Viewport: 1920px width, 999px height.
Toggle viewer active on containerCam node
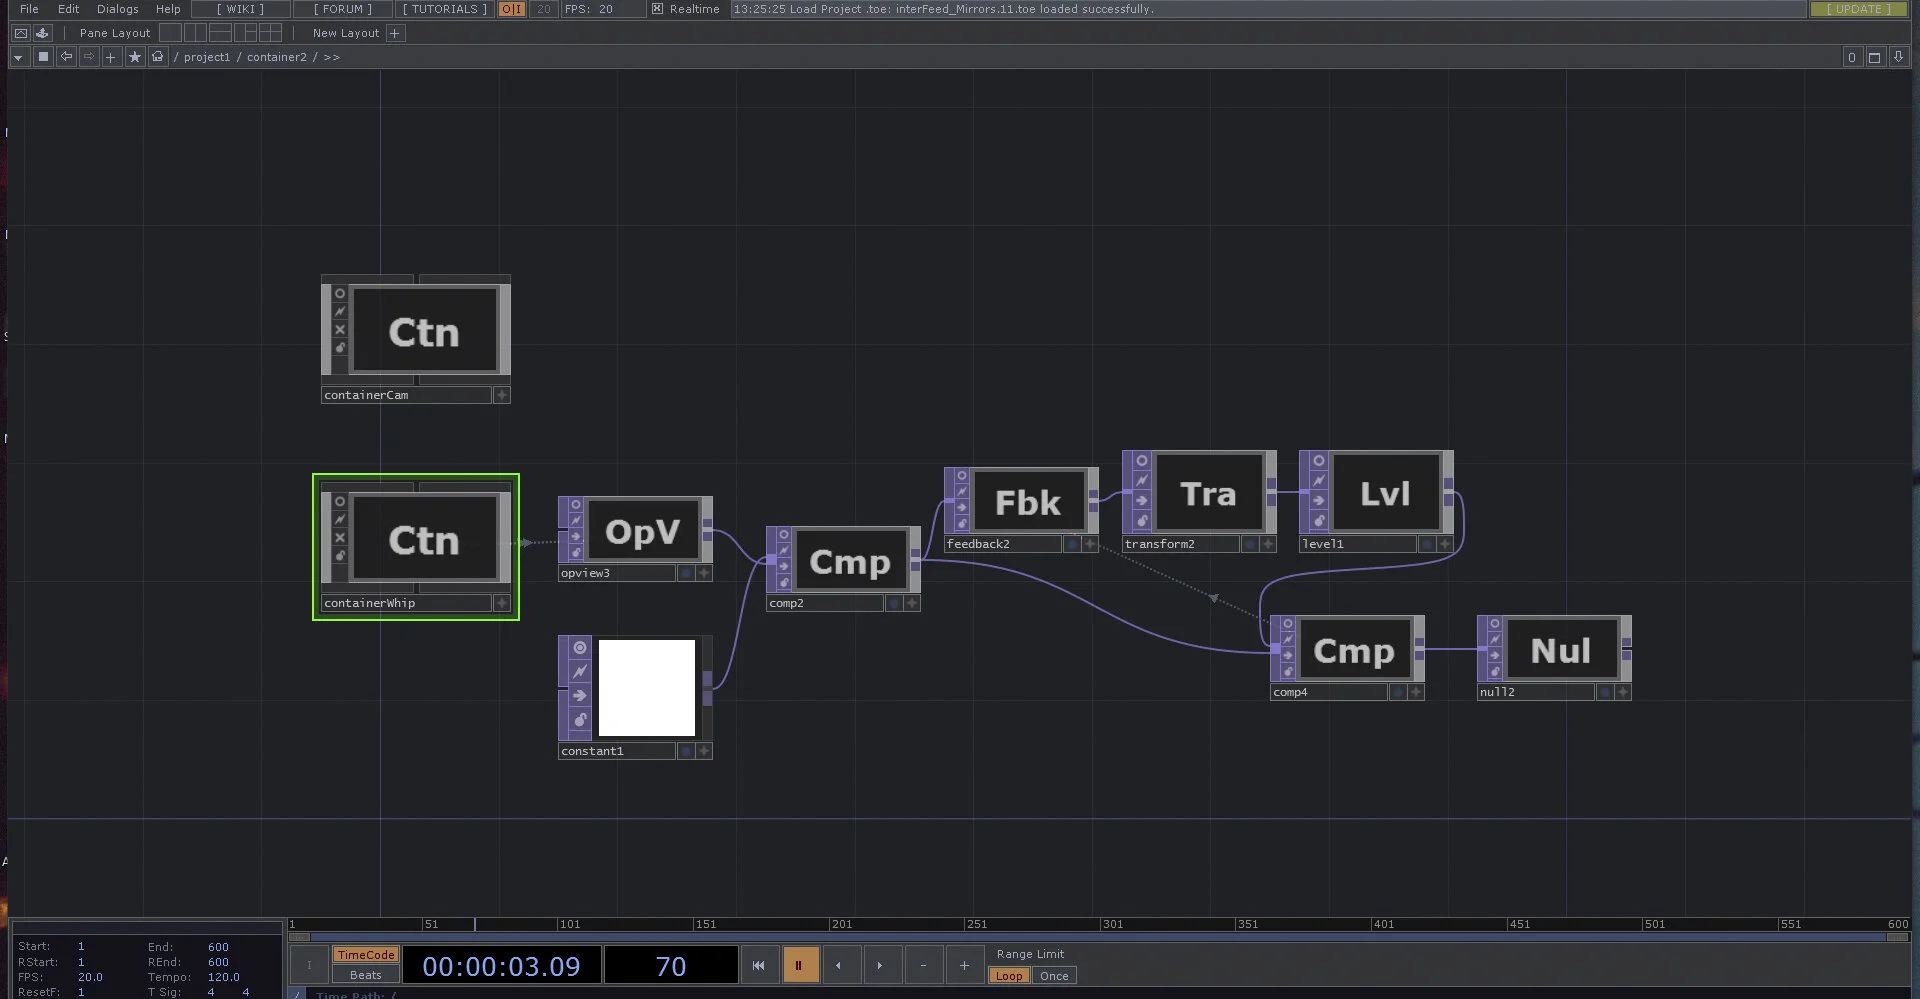(340, 293)
